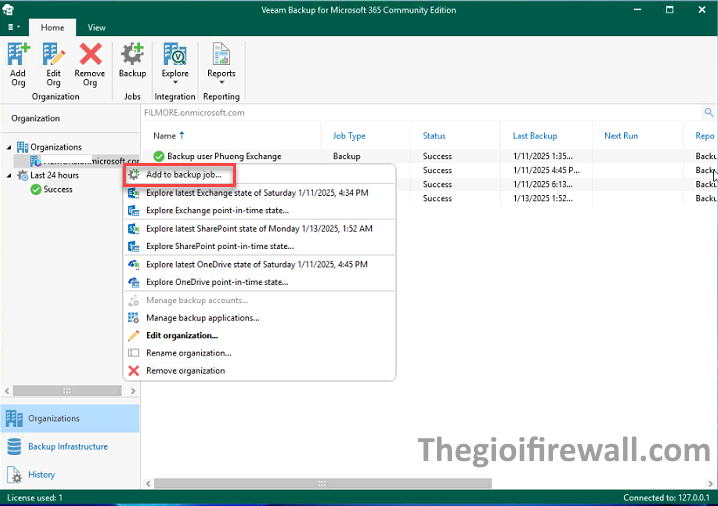Click the job list scroll left arrow
This screenshot has height=506, width=718.
pyautogui.click(x=148, y=483)
